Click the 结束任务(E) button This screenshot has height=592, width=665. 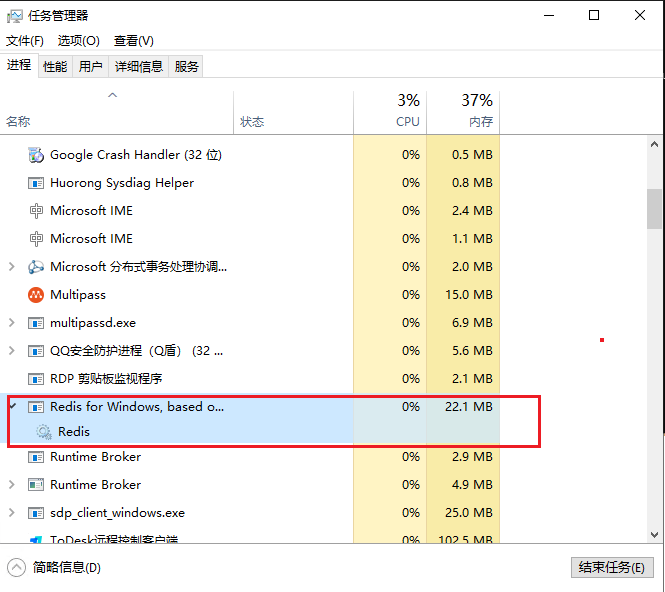tap(612, 567)
